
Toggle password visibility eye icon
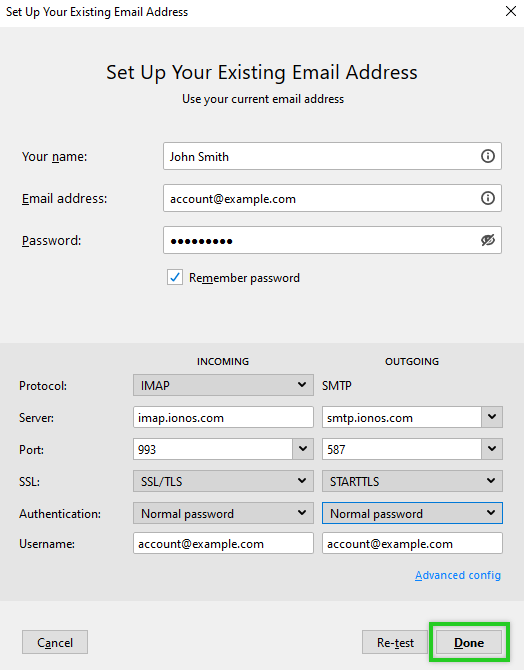click(488, 240)
